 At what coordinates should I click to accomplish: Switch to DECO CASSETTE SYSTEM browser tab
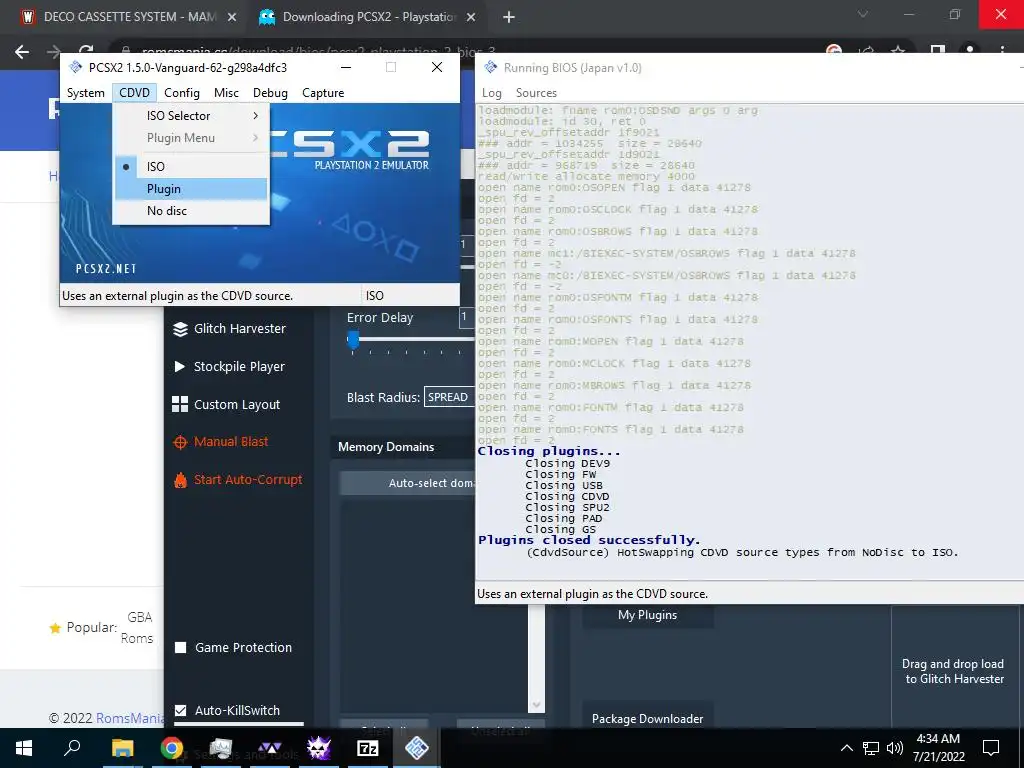coord(129,17)
